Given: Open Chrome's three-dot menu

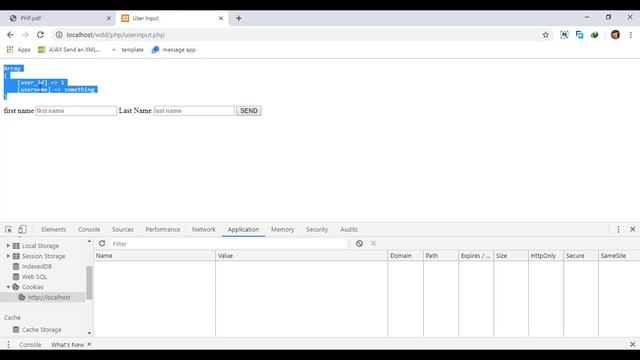Looking at the screenshot, I should (631, 35).
